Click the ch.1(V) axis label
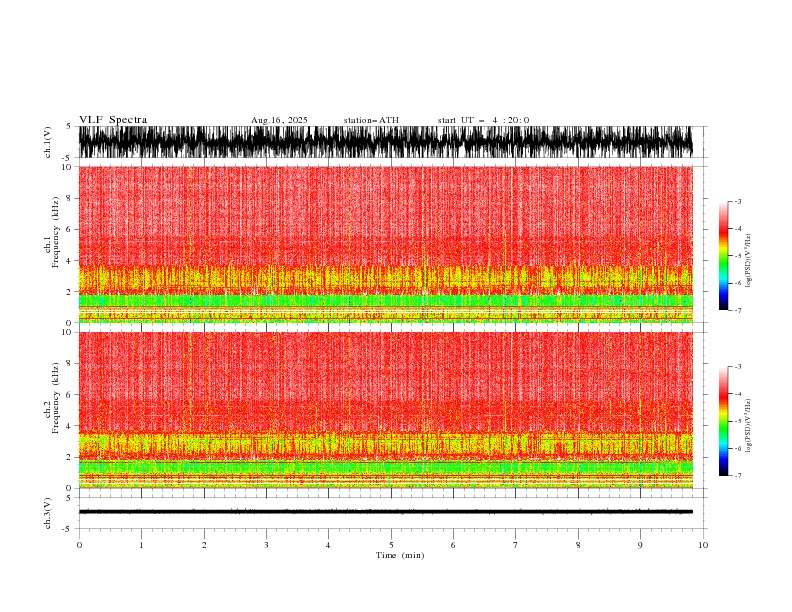This screenshot has width=792, height=612. point(48,142)
